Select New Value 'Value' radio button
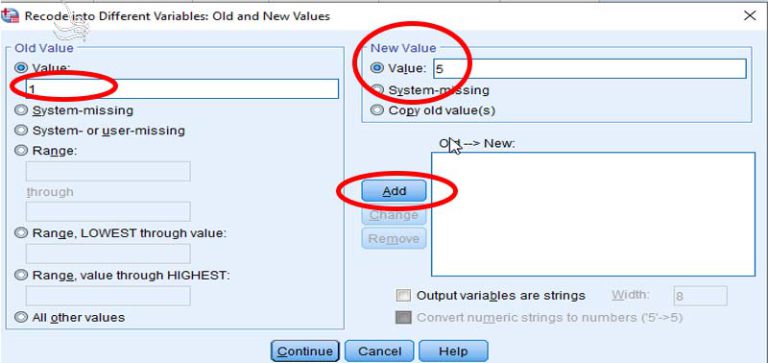768x363 pixels. pyautogui.click(x=377, y=69)
